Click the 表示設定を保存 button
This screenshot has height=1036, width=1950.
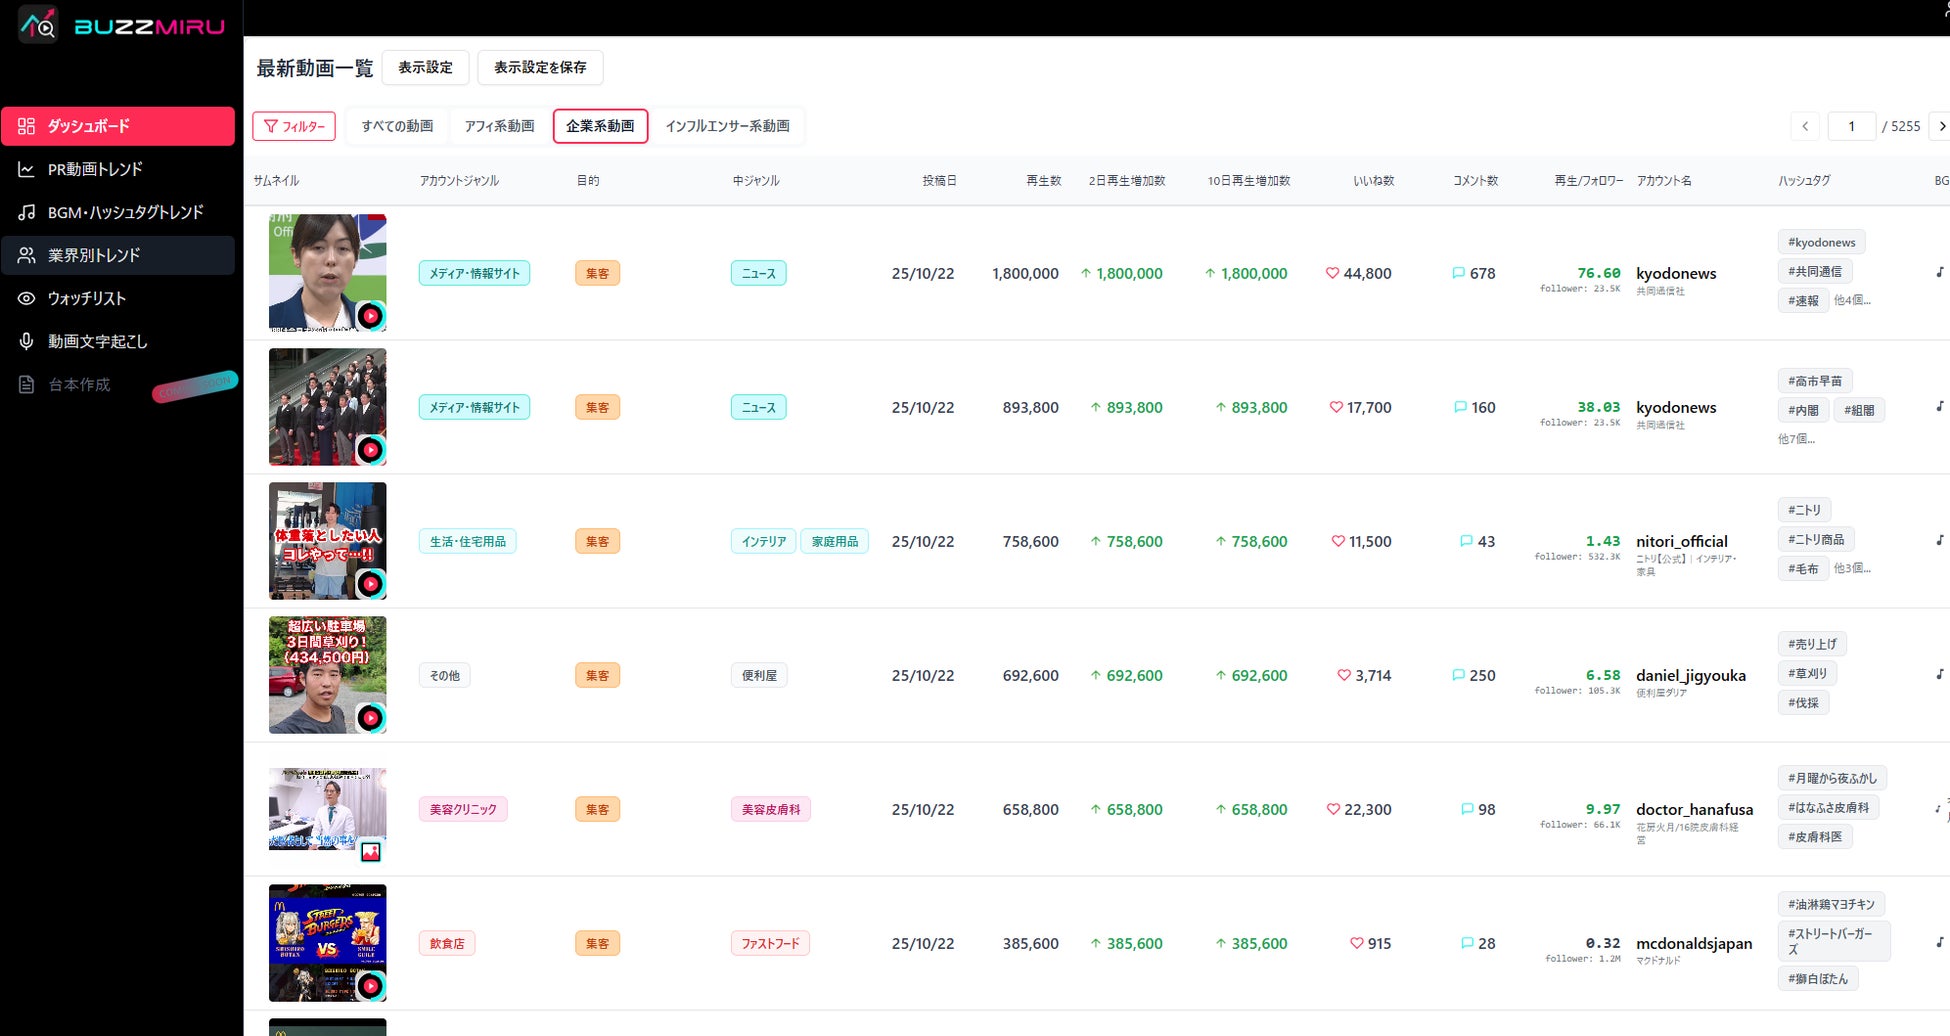click(540, 67)
